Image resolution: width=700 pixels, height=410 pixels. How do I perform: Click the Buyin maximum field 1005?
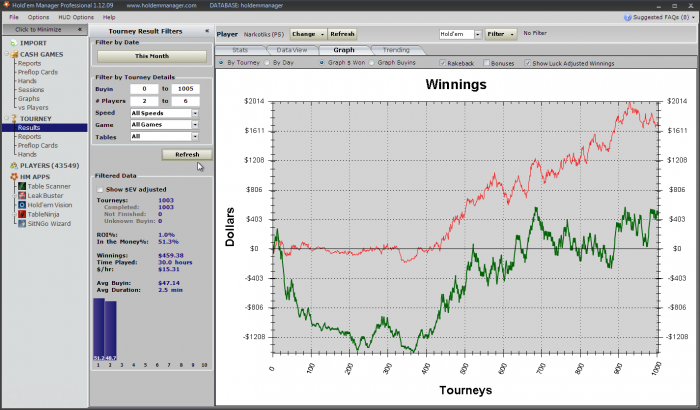point(186,89)
